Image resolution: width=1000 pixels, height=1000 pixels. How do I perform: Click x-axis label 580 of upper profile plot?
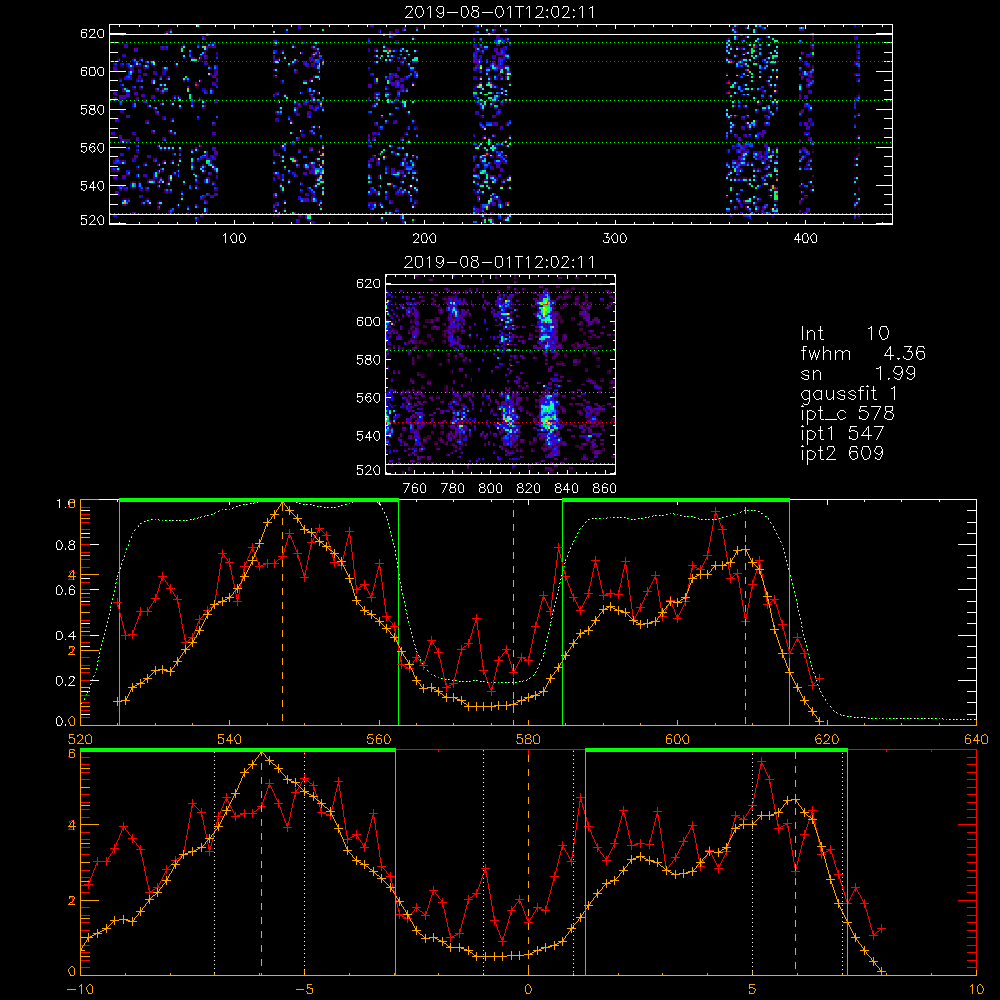528,740
